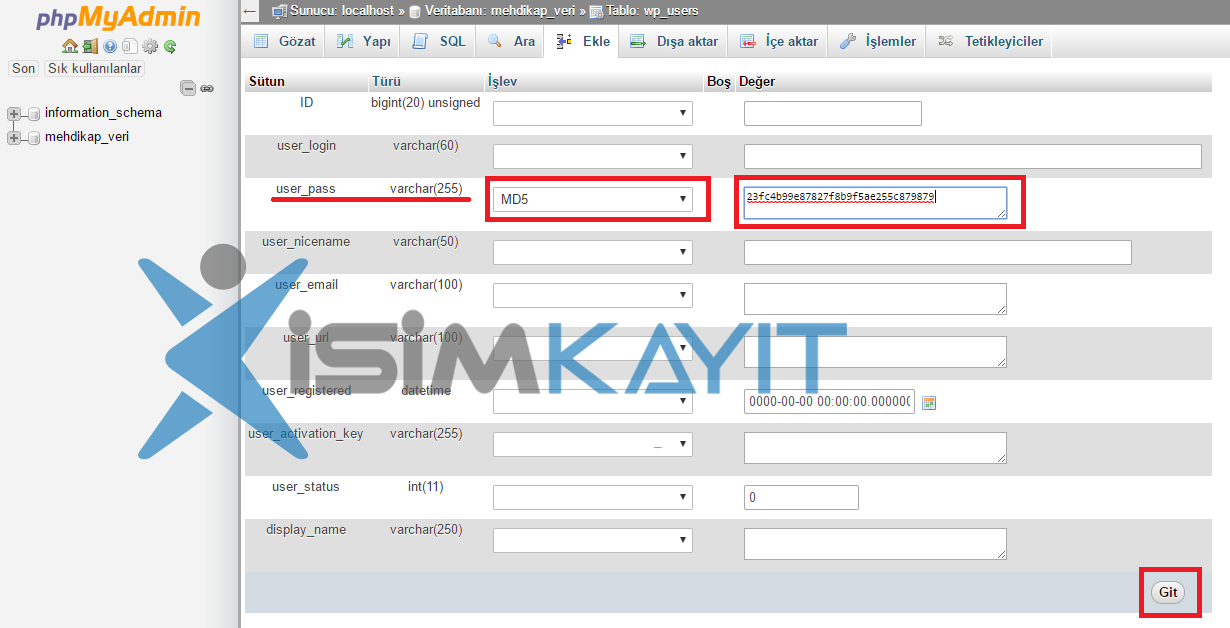Open navigation panel settings gear icon
The width and height of the screenshot is (1230, 628).
point(150,46)
